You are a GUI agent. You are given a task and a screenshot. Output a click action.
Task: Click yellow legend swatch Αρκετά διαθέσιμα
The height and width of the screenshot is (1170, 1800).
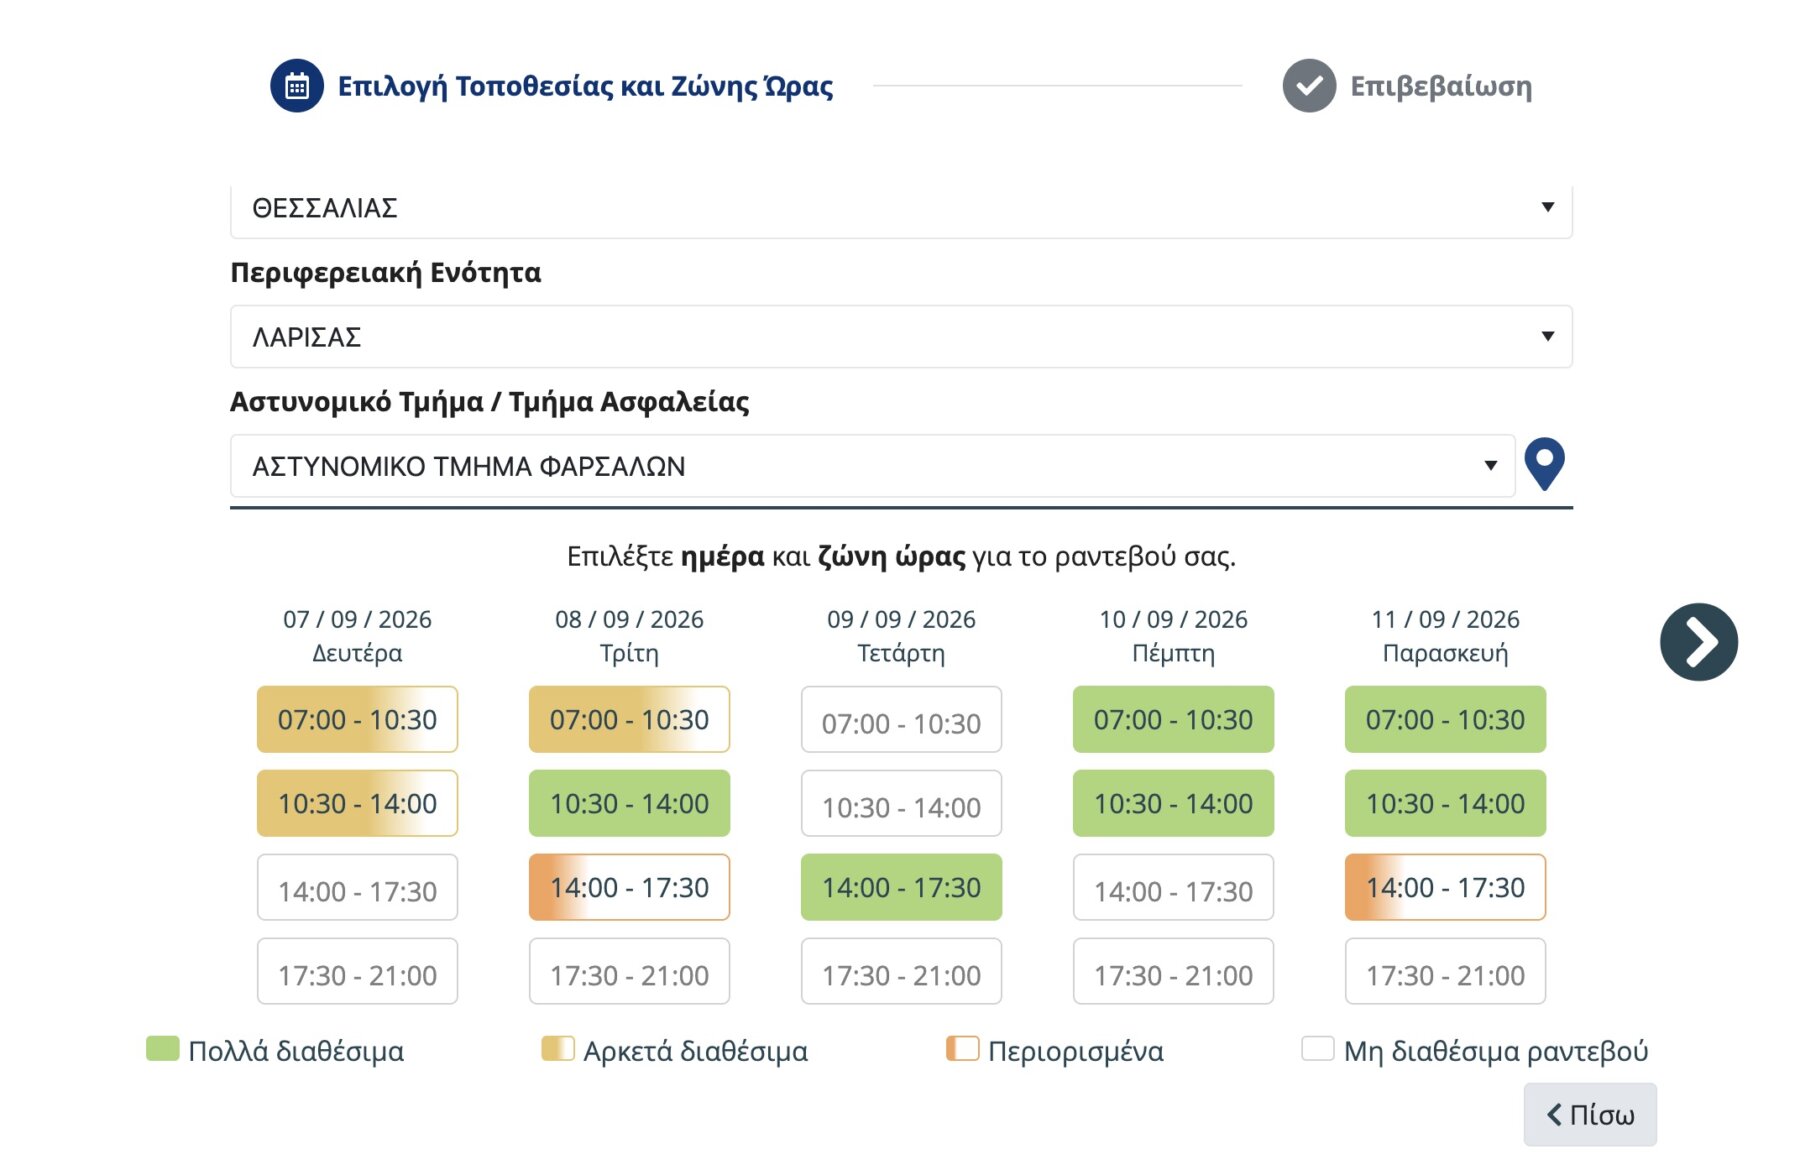point(558,1048)
